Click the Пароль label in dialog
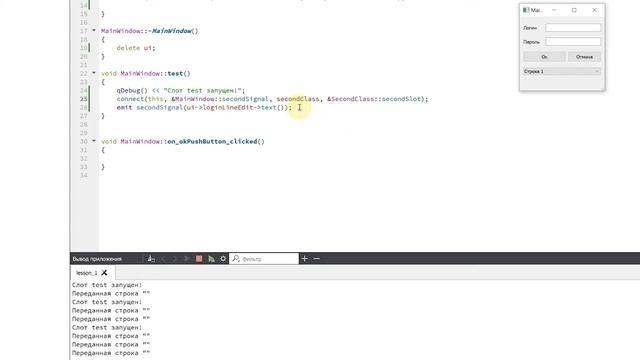The image size is (640, 360). click(531, 42)
